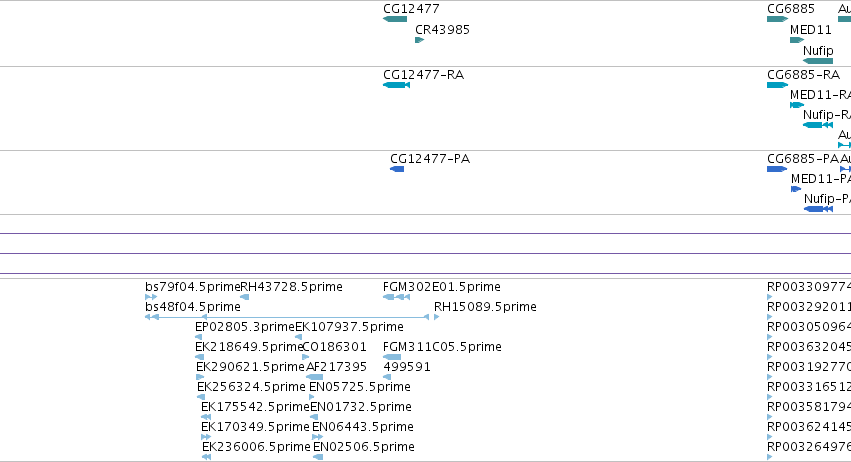Click the CG6885 gene feature
The width and height of the screenshot is (851, 462).
(777, 19)
